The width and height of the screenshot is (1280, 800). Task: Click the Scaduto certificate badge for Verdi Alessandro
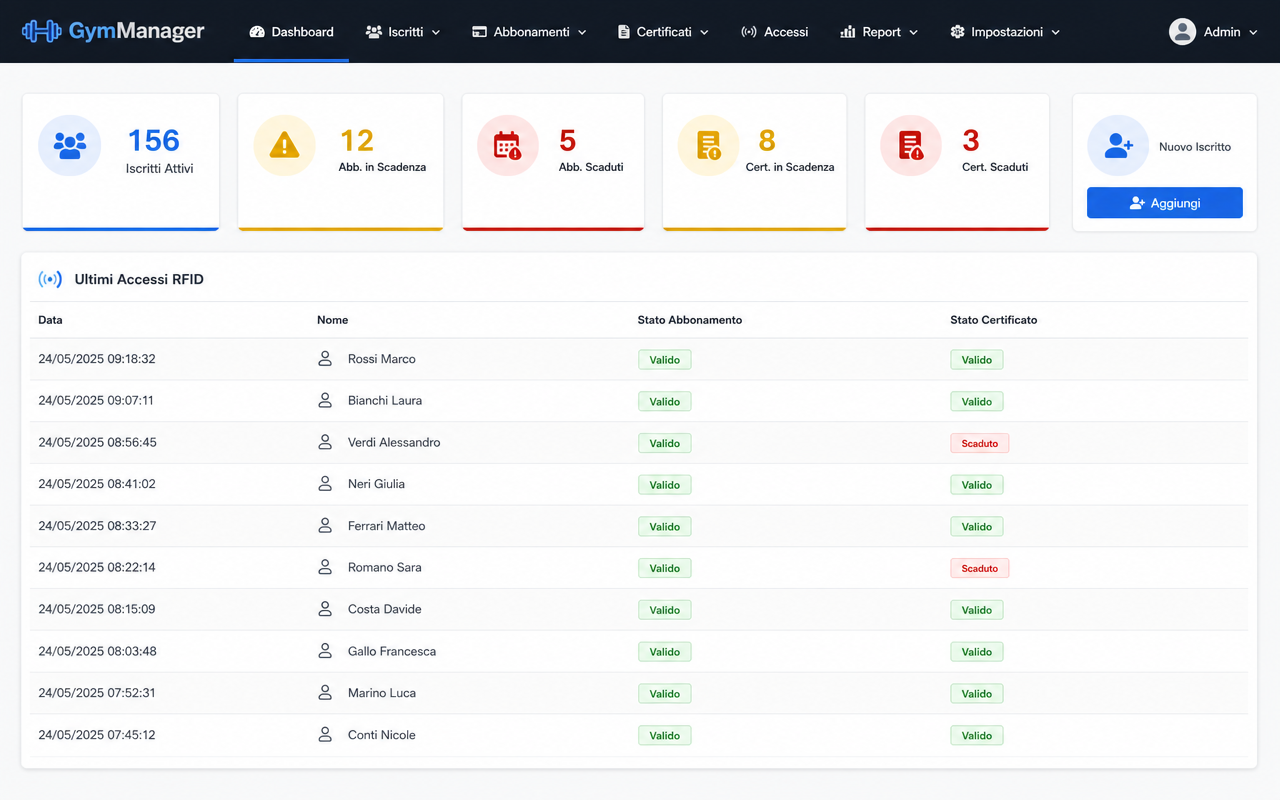tap(979, 443)
